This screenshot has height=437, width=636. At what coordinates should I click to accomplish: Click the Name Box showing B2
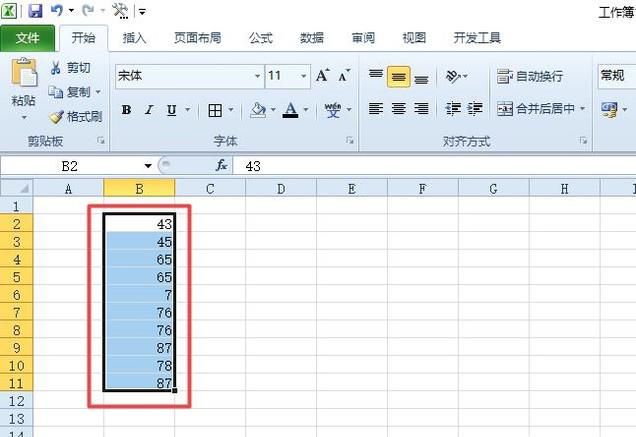pyautogui.click(x=69, y=166)
